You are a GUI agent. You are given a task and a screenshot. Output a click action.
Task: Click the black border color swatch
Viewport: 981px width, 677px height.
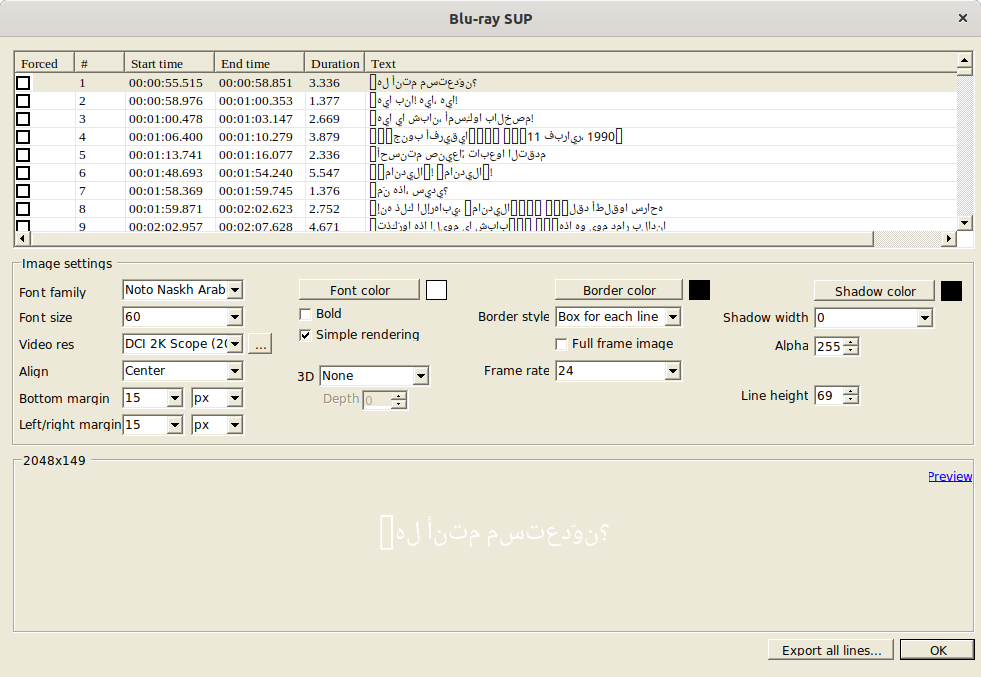click(x=699, y=290)
